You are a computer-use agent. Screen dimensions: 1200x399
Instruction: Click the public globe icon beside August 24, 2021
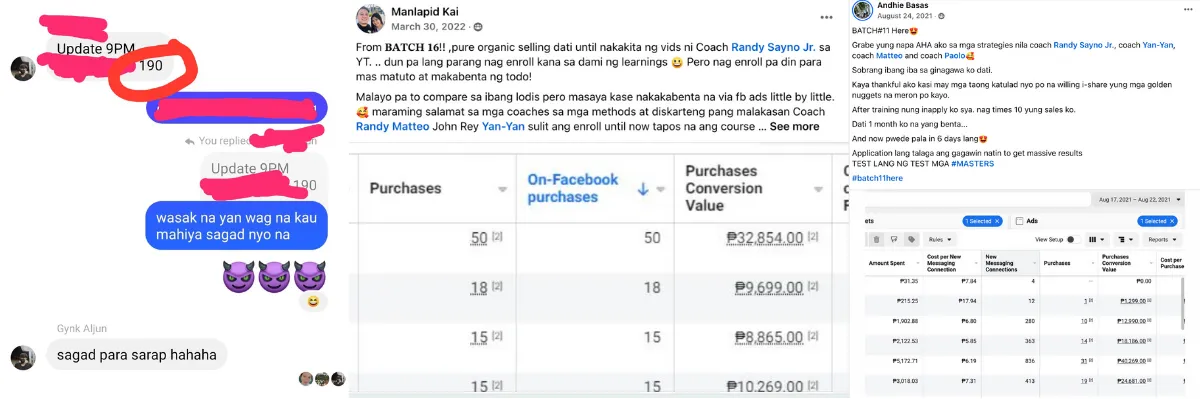click(x=941, y=16)
